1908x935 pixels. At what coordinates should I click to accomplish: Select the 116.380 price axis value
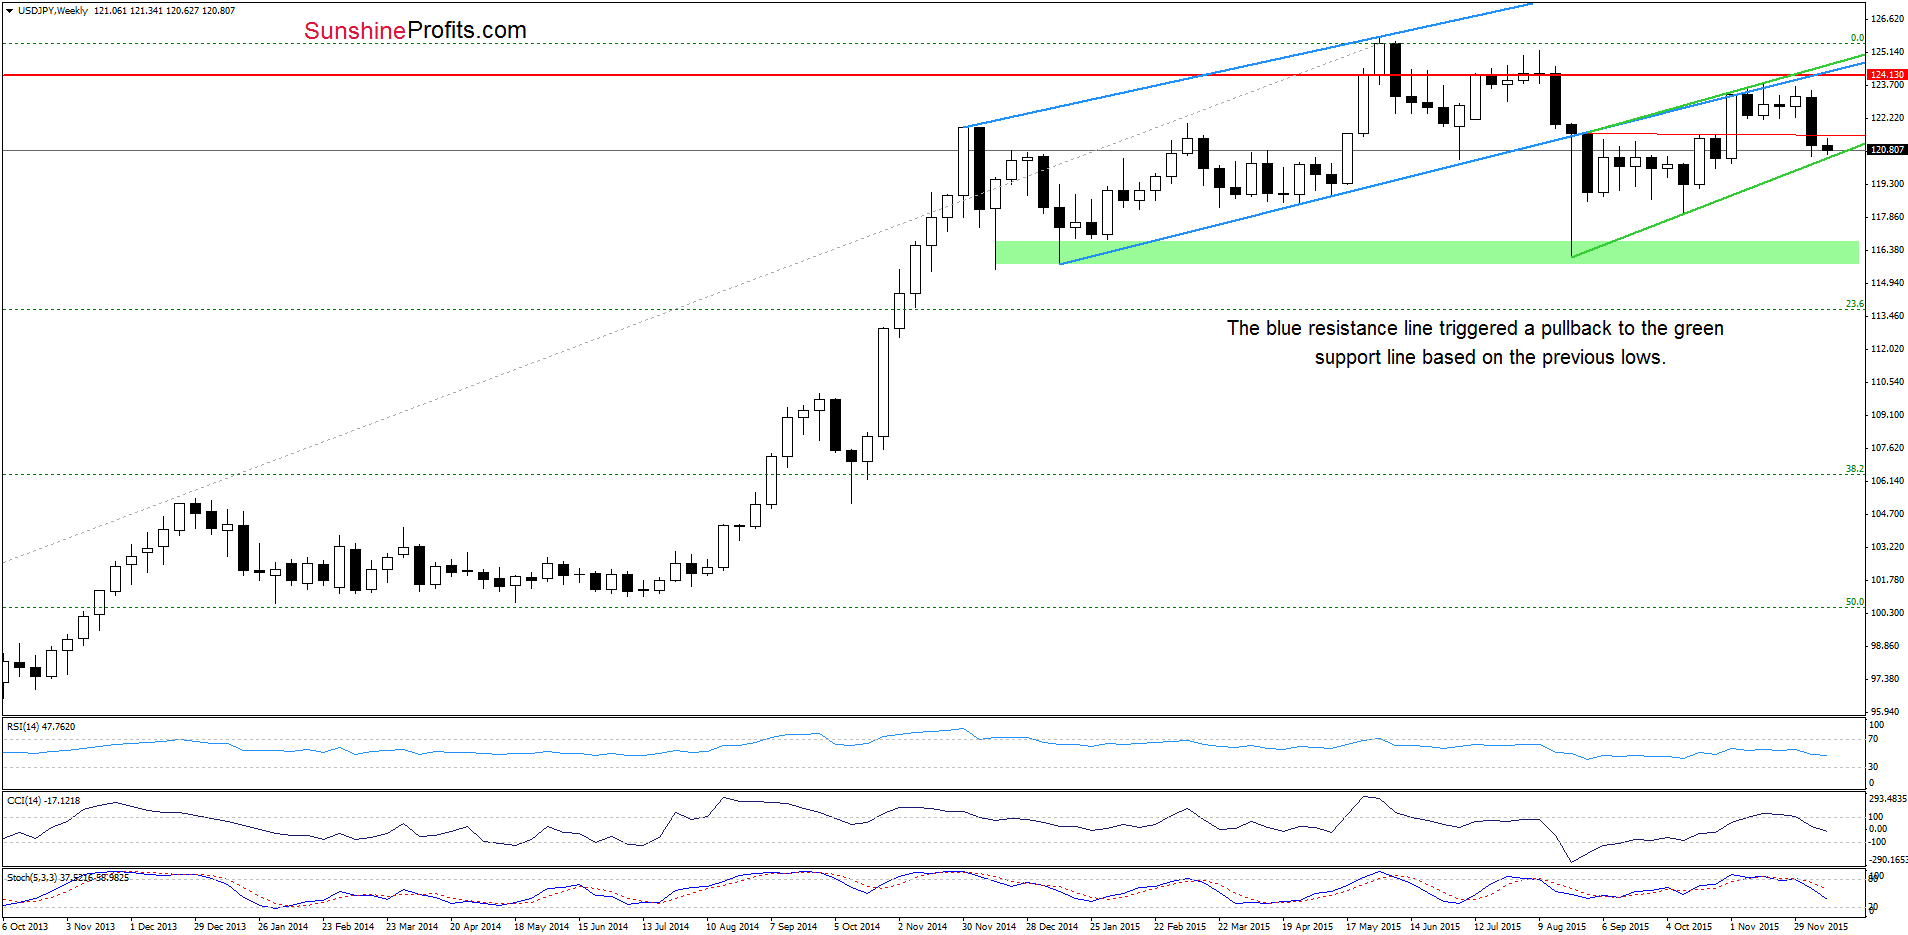[x=1887, y=250]
